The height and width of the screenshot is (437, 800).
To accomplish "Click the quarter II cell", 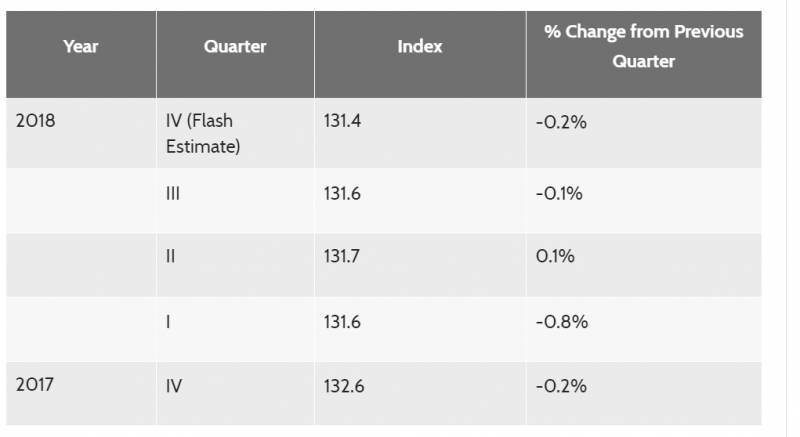I will [171, 256].
